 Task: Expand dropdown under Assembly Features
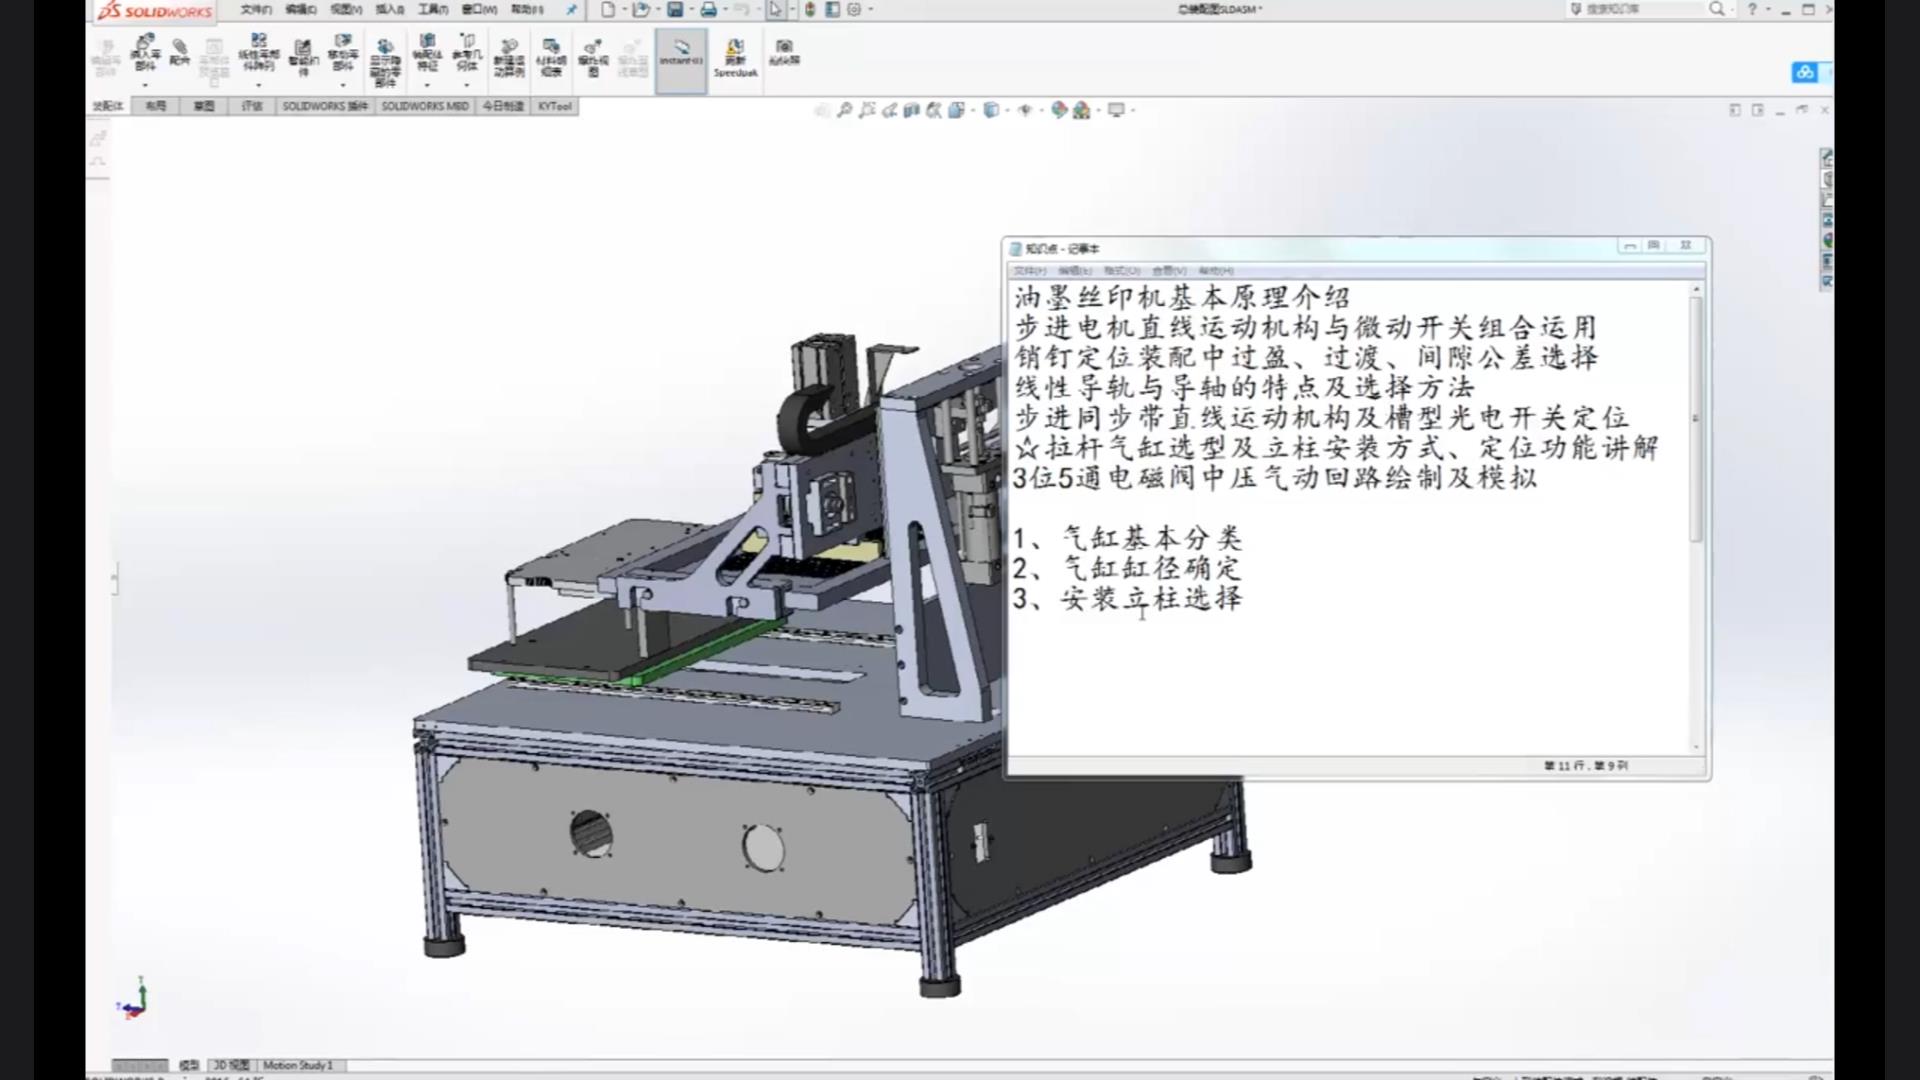pos(427,86)
